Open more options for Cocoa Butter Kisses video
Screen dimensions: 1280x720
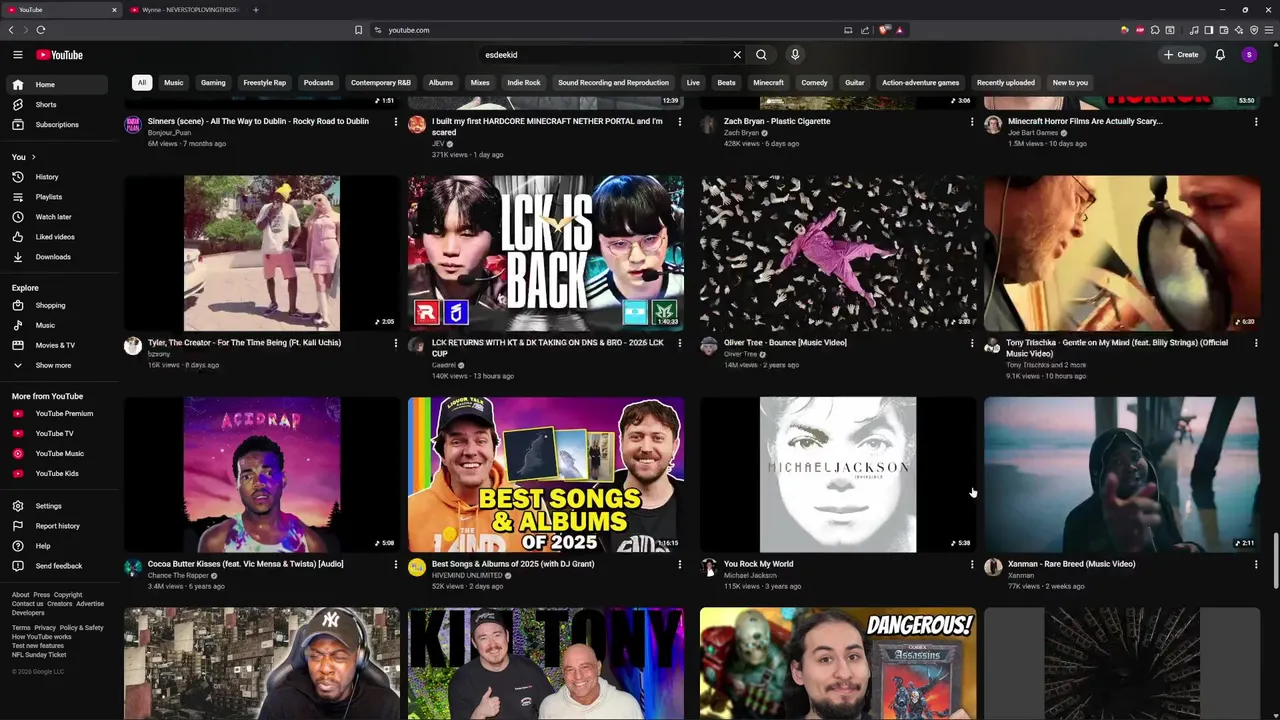[396, 564]
